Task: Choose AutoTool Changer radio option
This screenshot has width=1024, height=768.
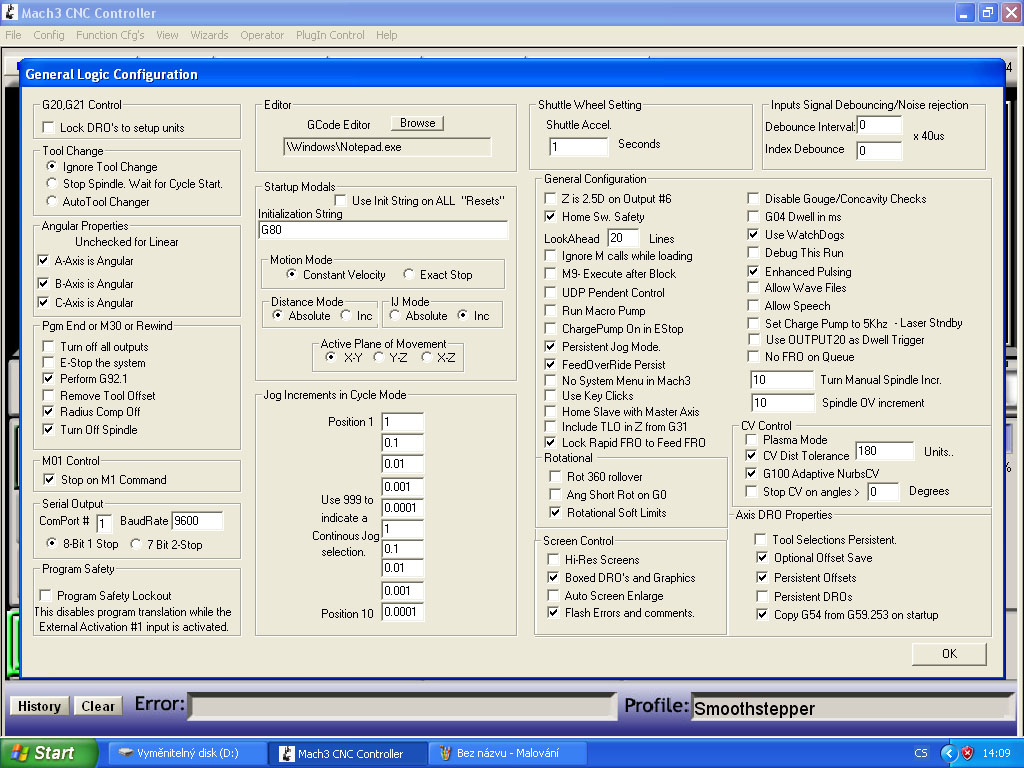Action: [x=53, y=201]
